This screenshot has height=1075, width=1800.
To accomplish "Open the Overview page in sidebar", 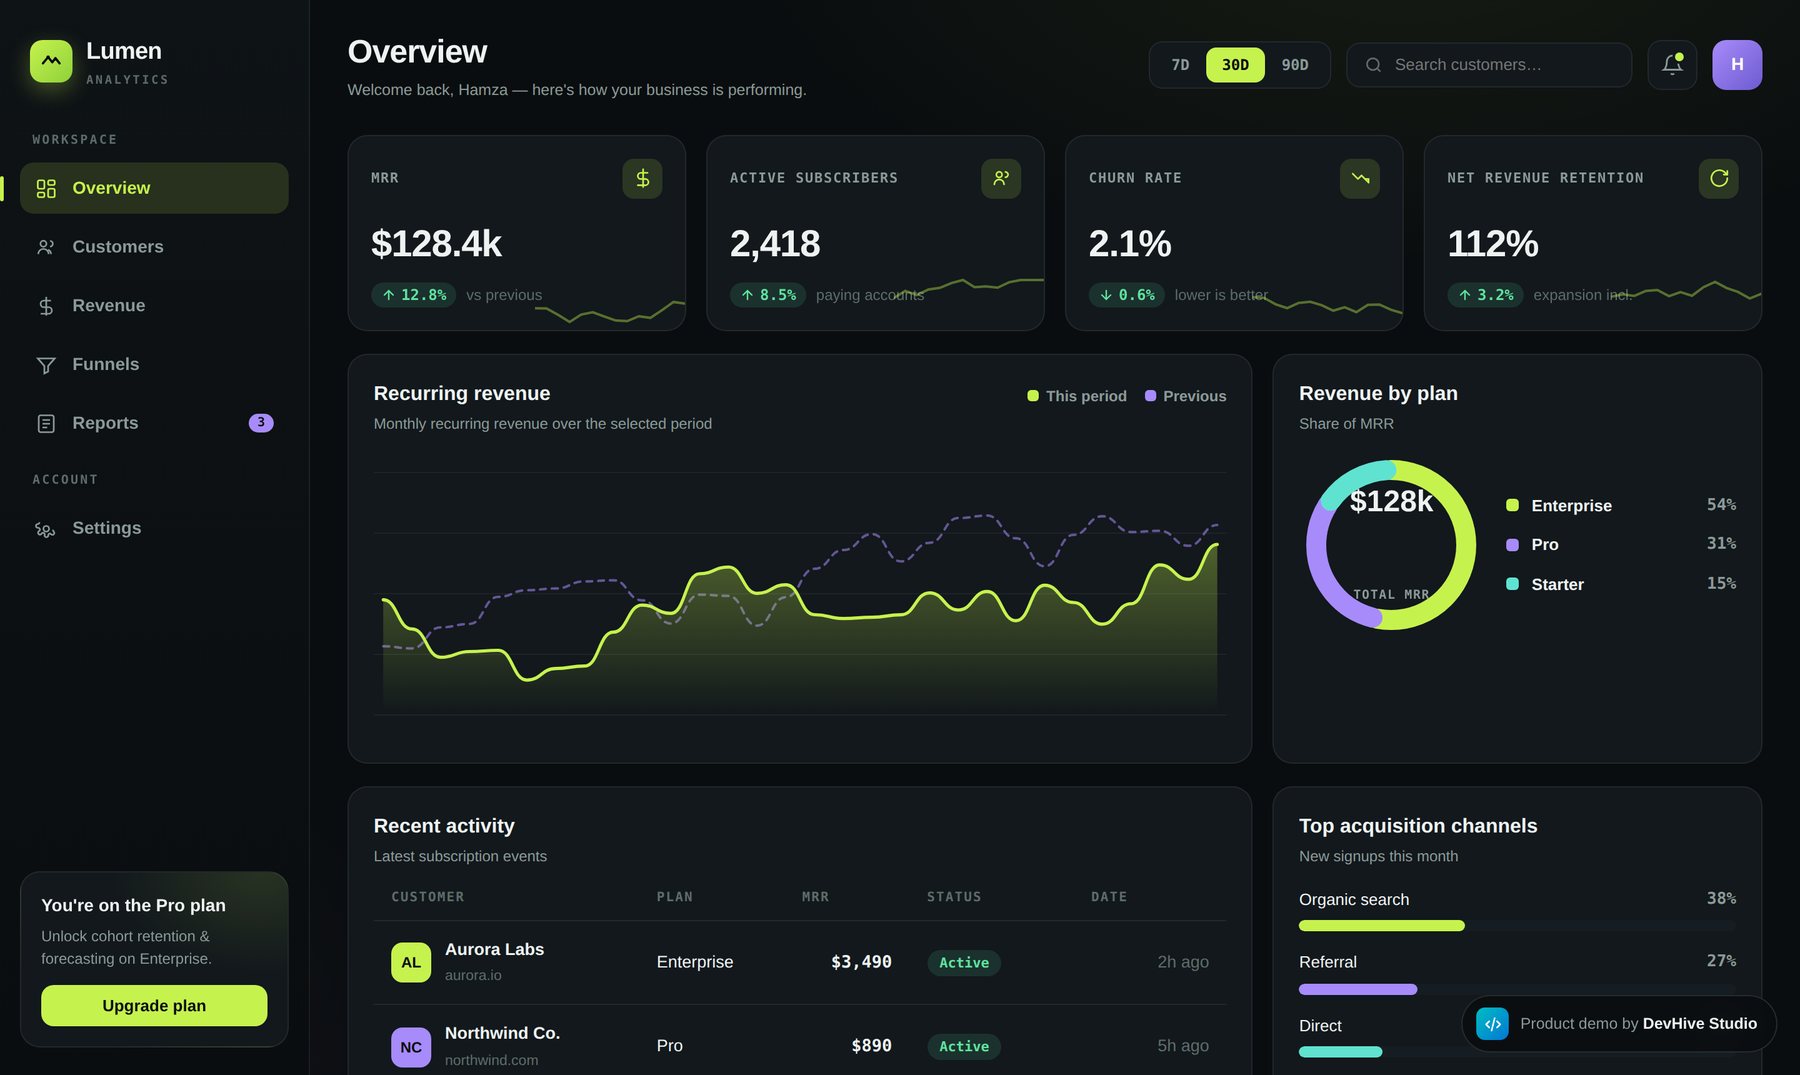I will coord(154,188).
